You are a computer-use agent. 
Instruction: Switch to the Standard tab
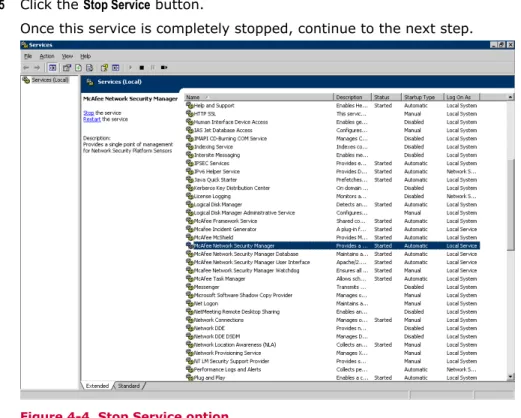(129, 386)
